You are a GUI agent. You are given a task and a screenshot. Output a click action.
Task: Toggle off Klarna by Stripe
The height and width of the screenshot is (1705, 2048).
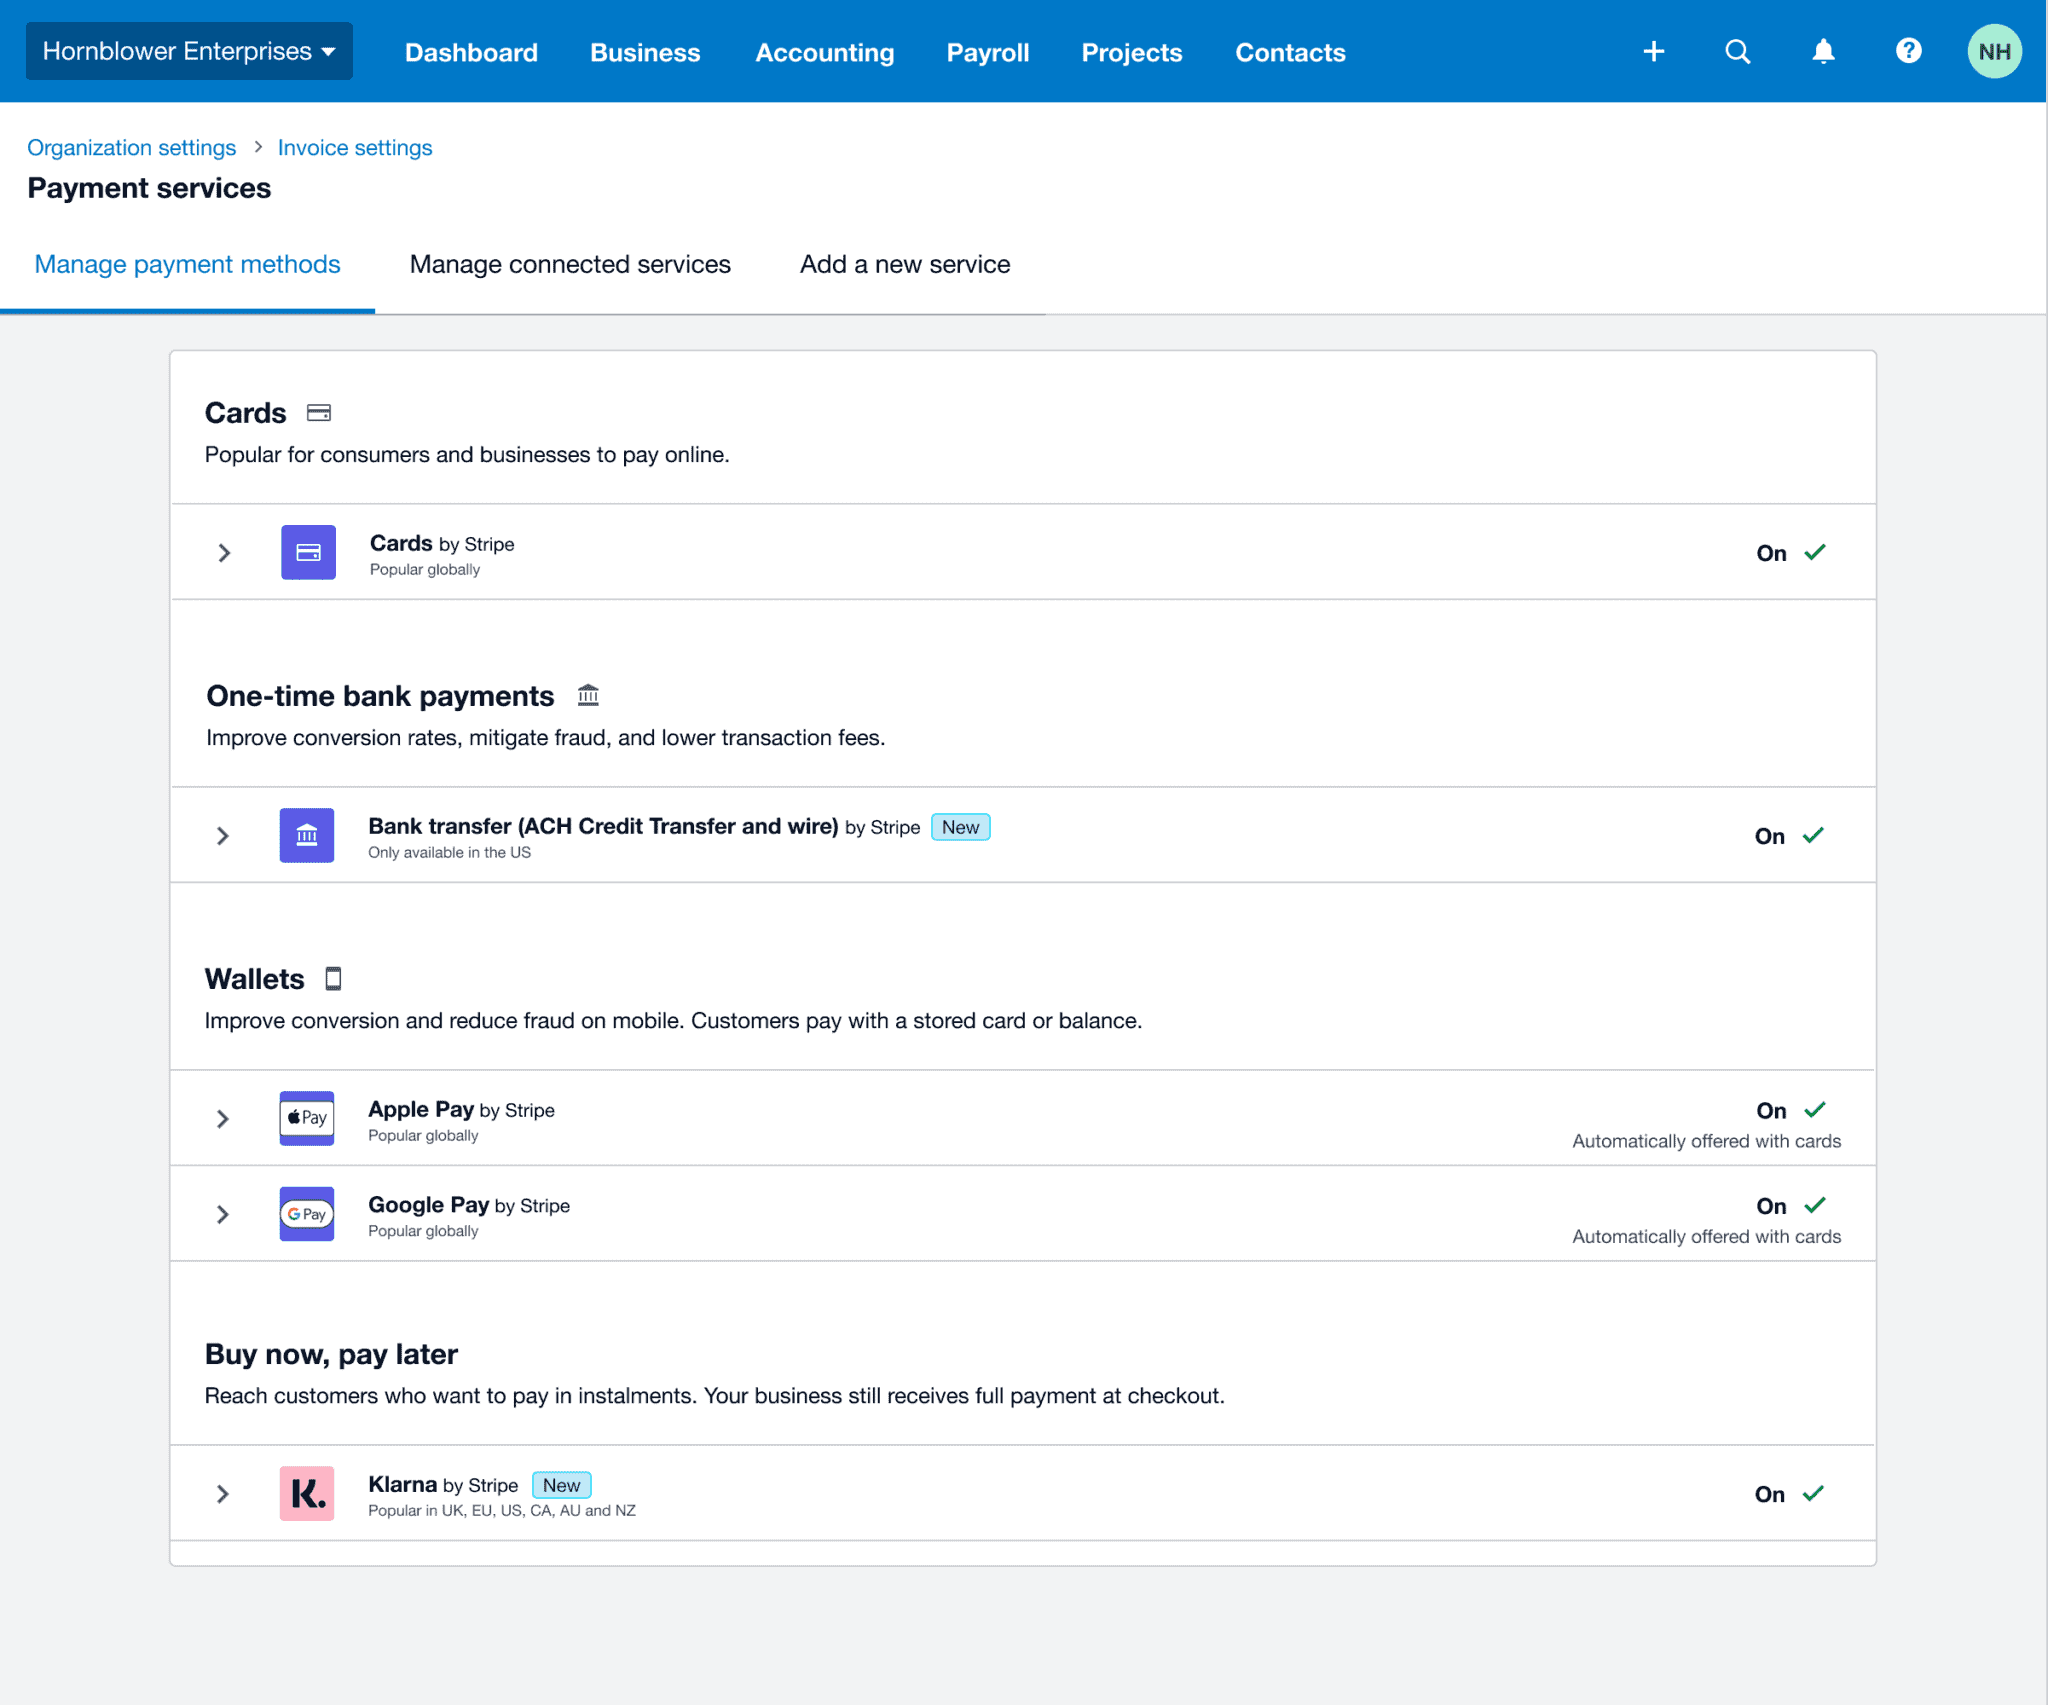(1789, 1493)
